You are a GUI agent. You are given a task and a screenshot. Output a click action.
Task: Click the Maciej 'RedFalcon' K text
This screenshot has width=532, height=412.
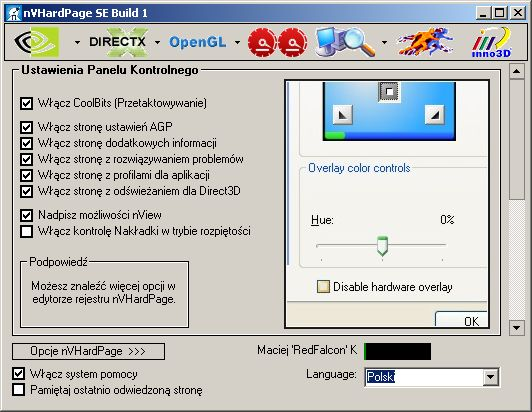click(307, 350)
